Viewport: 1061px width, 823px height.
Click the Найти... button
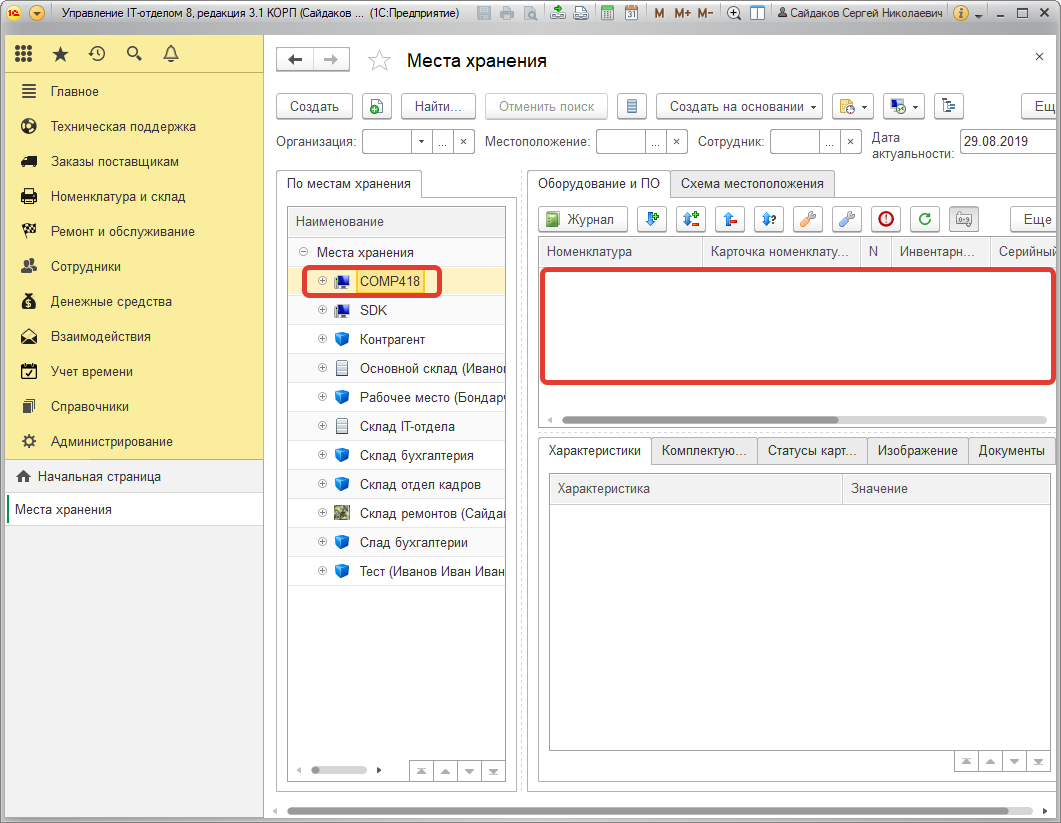pyautogui.click(x=438, y=106)
